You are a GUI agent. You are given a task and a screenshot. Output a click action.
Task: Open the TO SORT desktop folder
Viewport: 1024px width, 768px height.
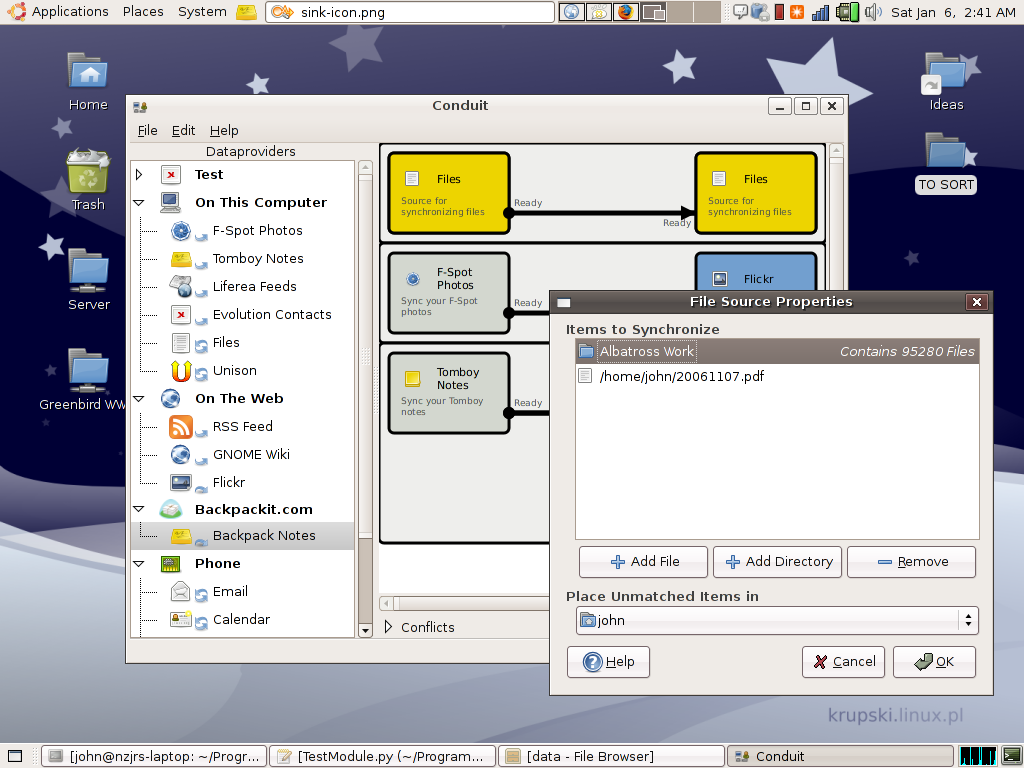pyautogui.click(x=946, y=152)
